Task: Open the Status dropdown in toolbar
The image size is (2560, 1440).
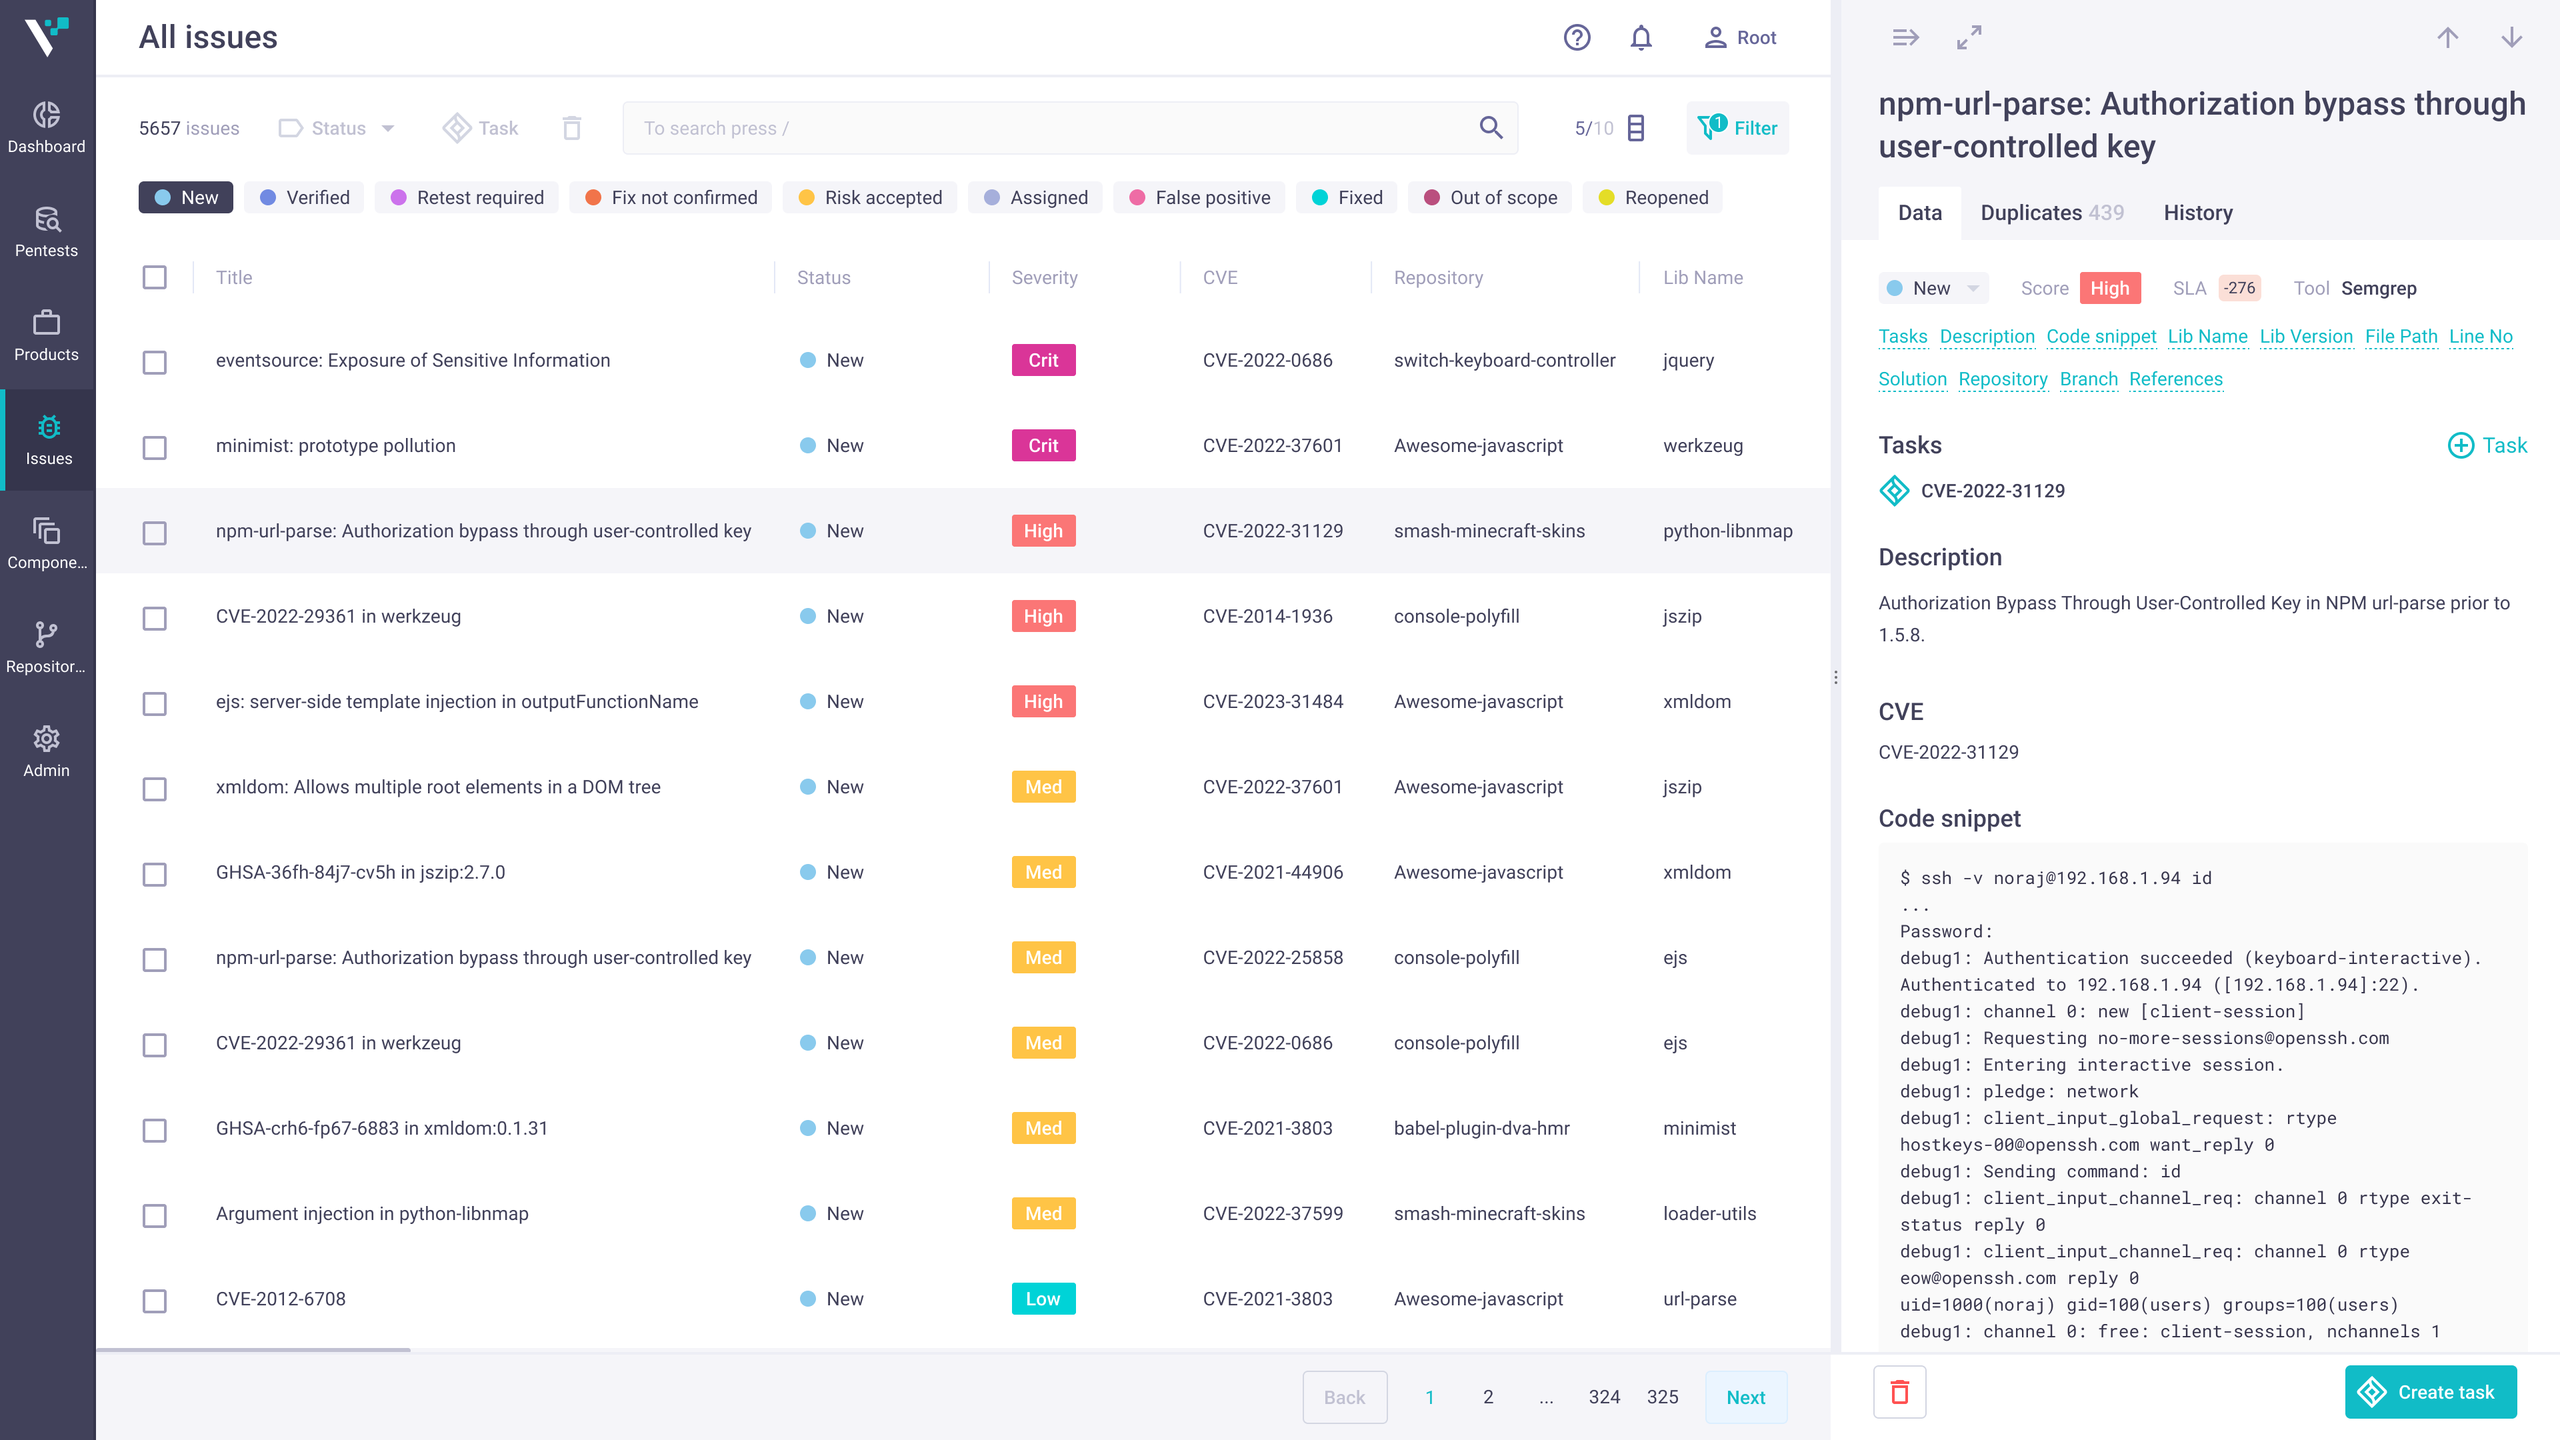Action: coord(338,128)
